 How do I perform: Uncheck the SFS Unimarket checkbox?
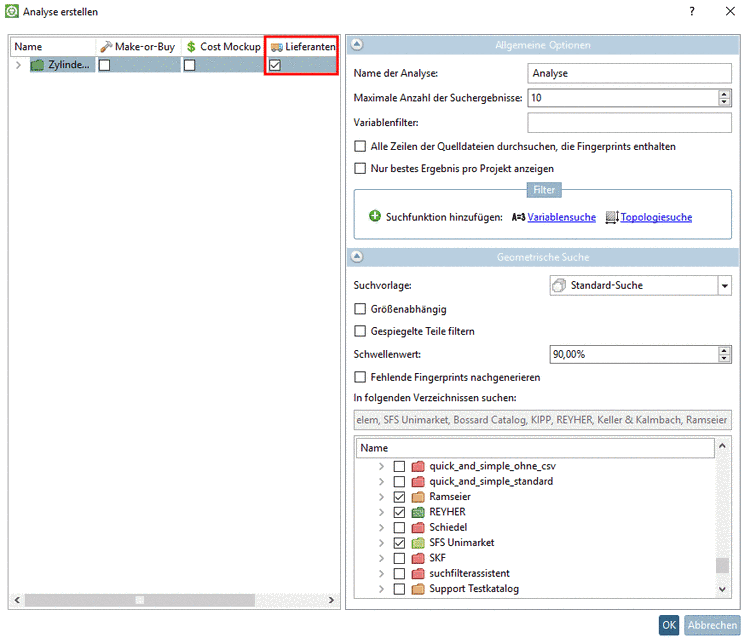click(x=399, y=543)
